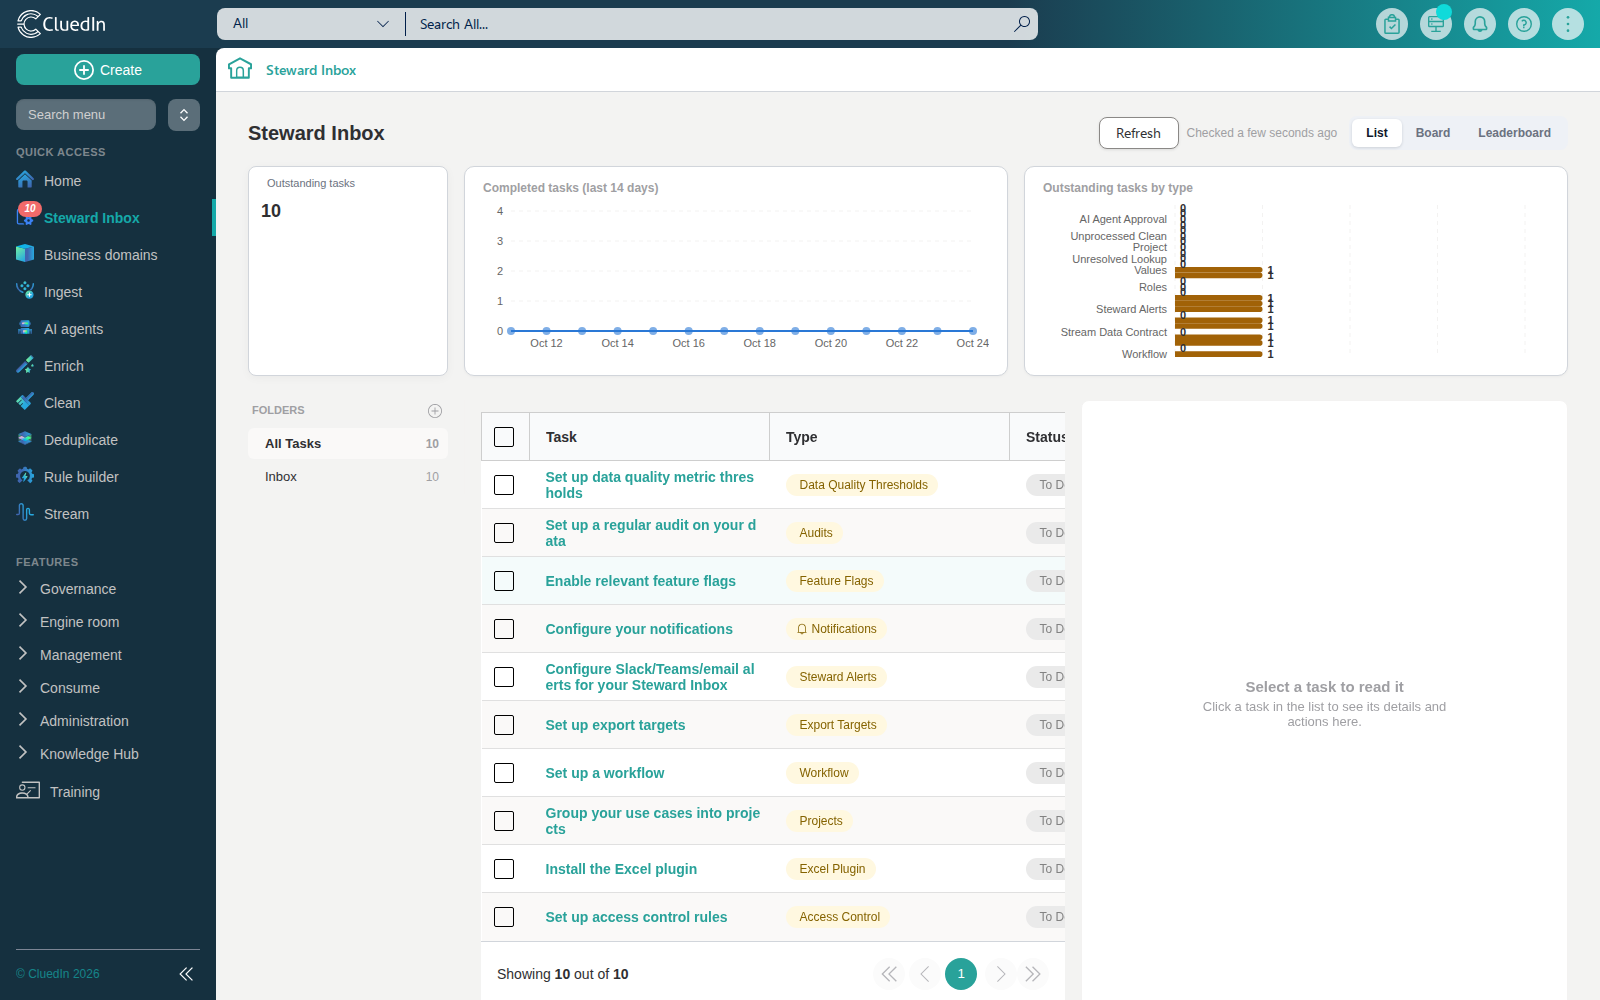
Task: Jump to last page double arrow
Action: (1033, 974)
